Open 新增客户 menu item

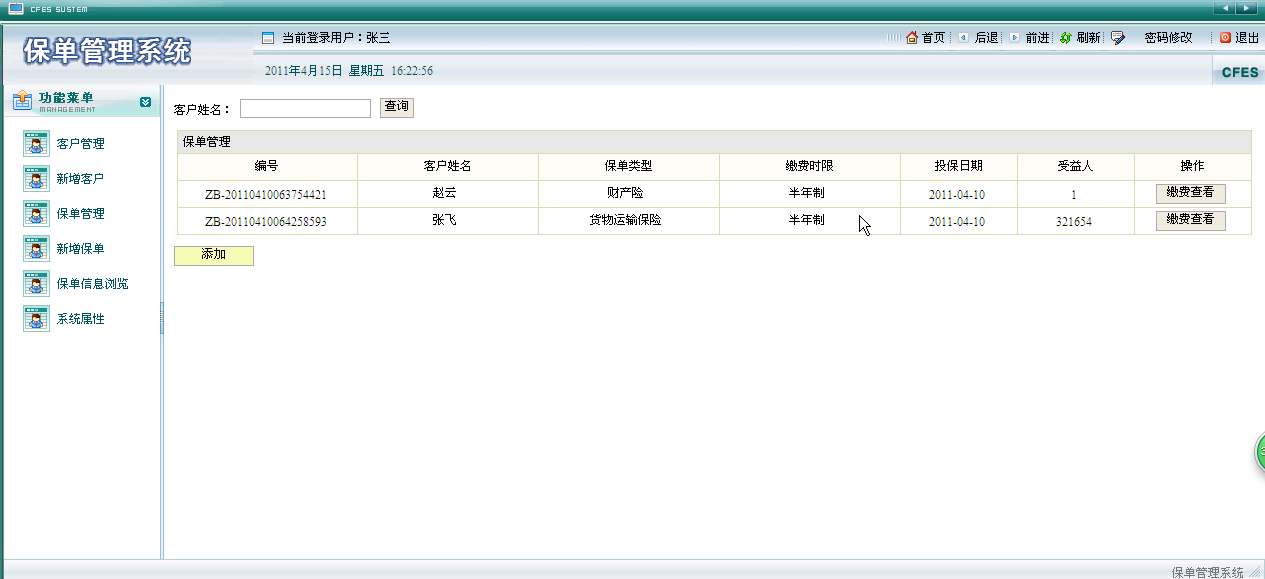click(x=80, y=179)
